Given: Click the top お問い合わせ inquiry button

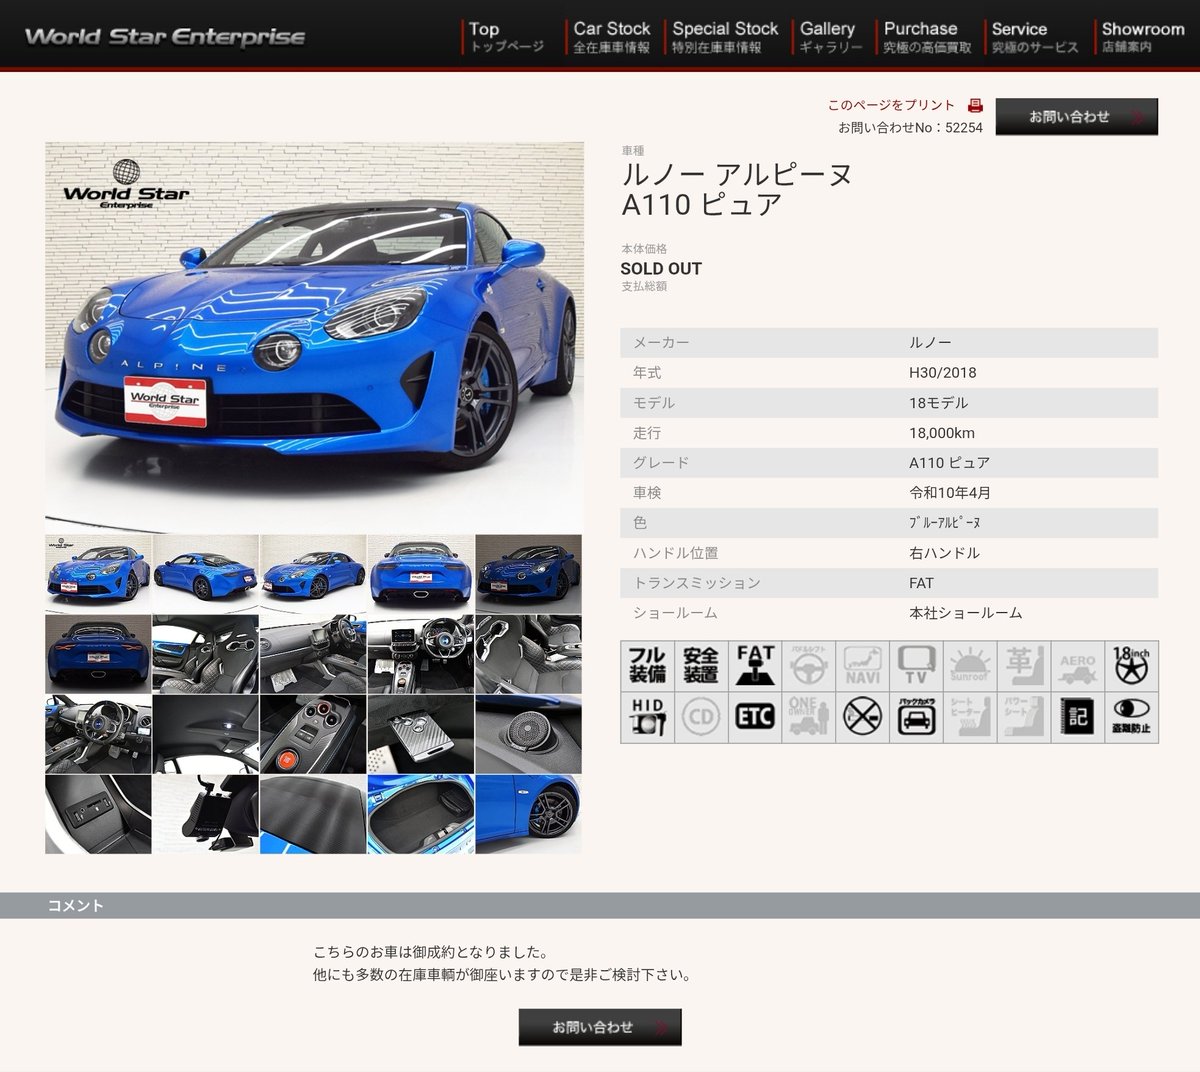Looking at the screenshot, I should tap(1077, 116).
